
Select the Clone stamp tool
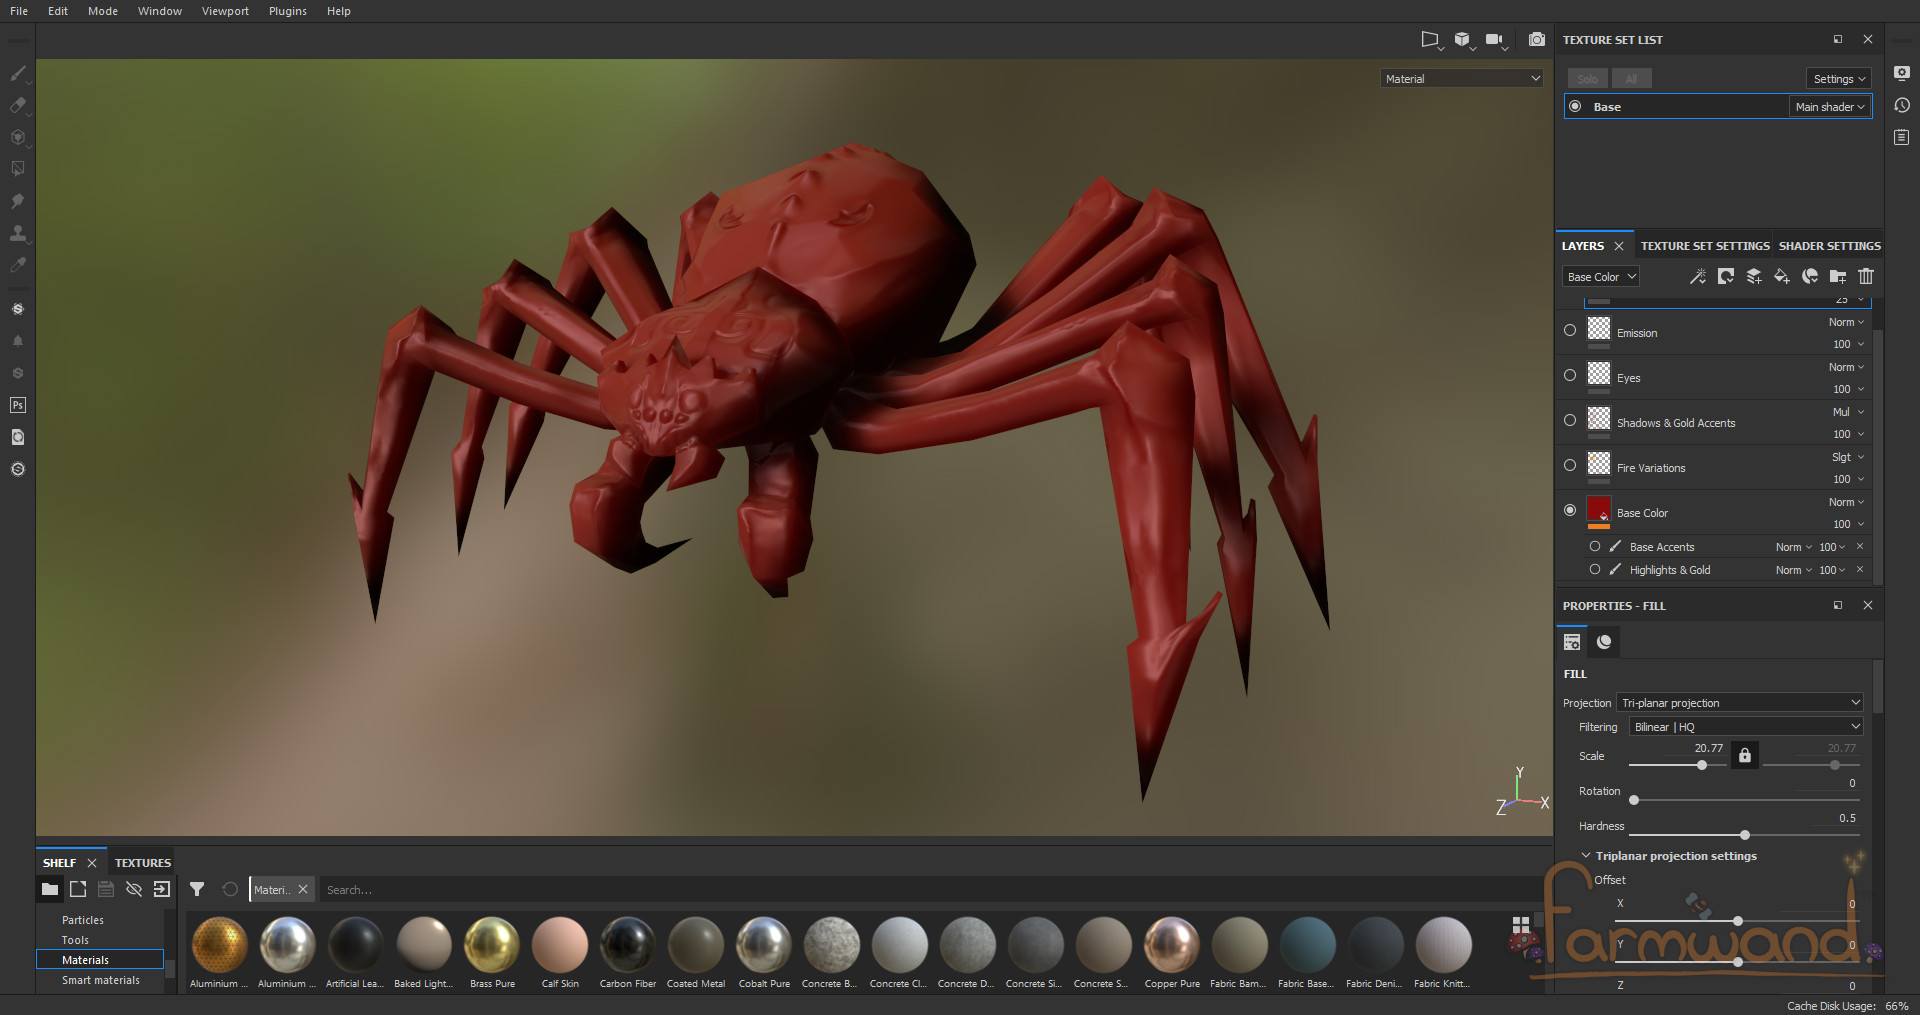tap(17, 233)
